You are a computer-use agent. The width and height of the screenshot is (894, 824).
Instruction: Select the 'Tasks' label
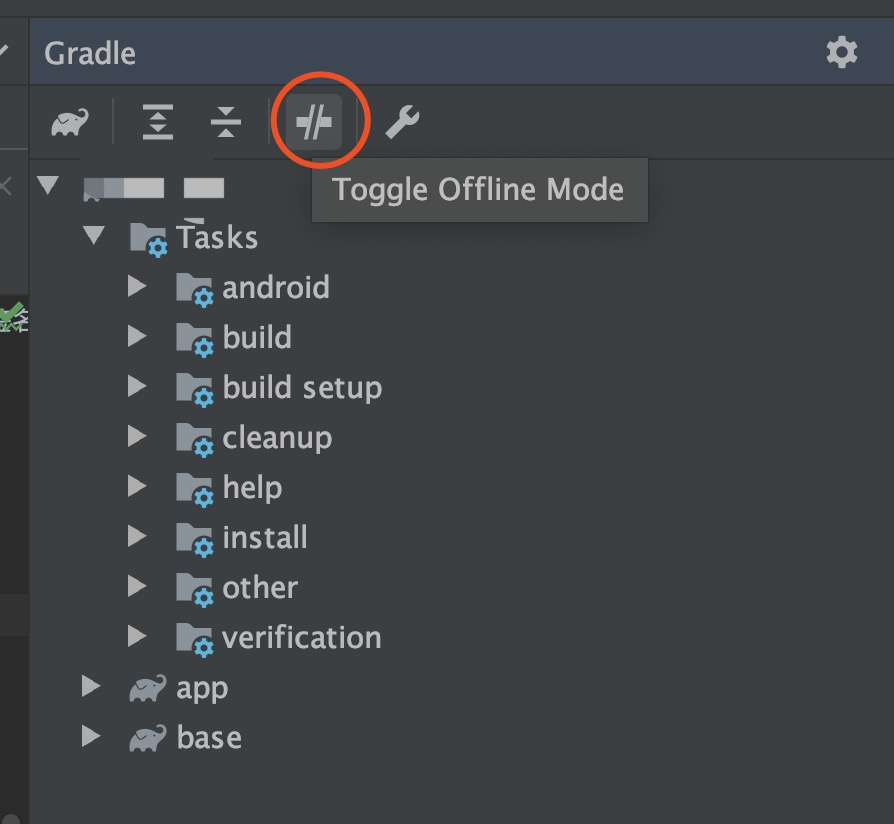click(217, 237)
